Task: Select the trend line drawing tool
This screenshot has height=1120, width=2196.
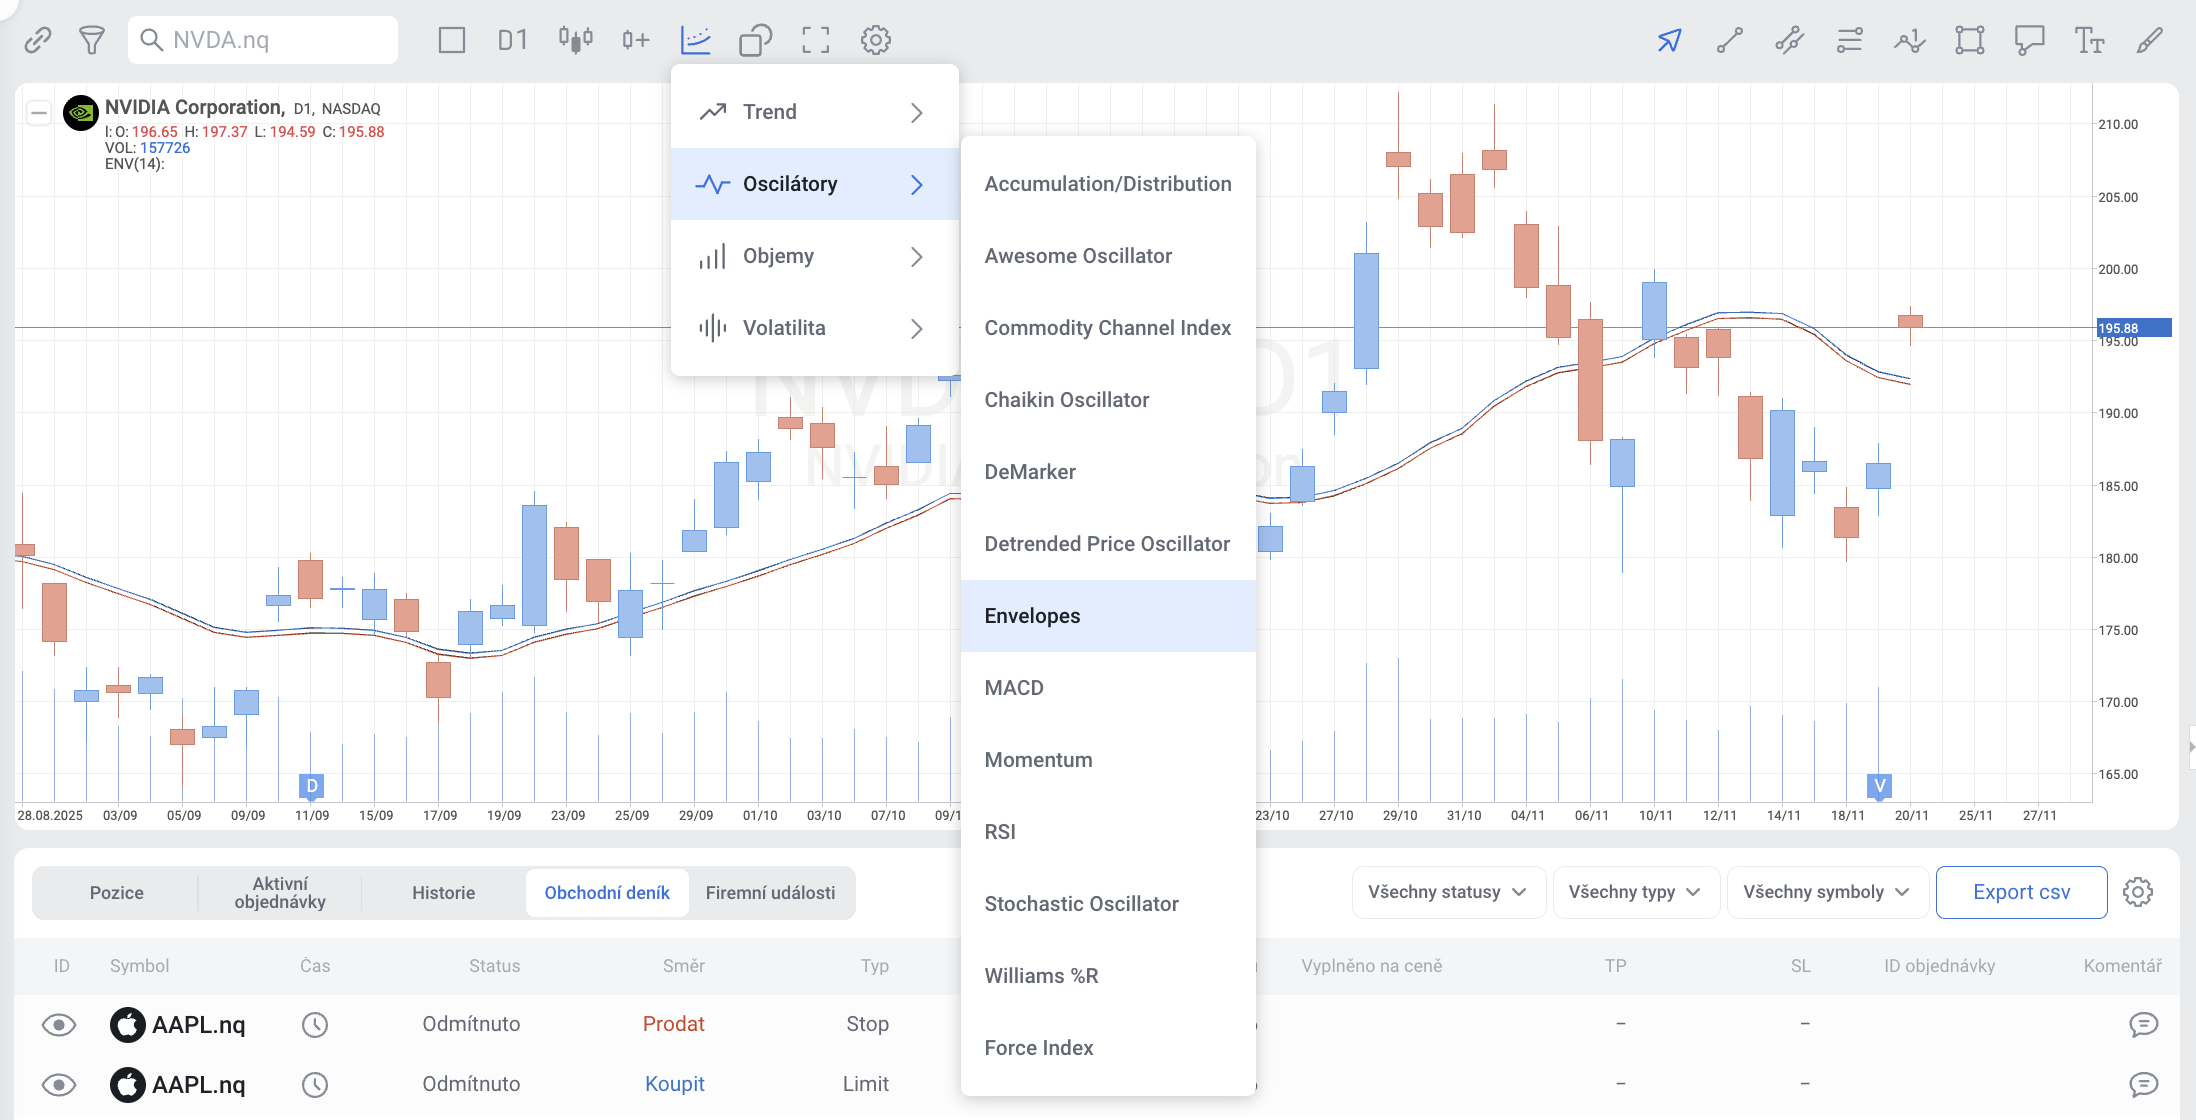Action: tap(1729, 40)
